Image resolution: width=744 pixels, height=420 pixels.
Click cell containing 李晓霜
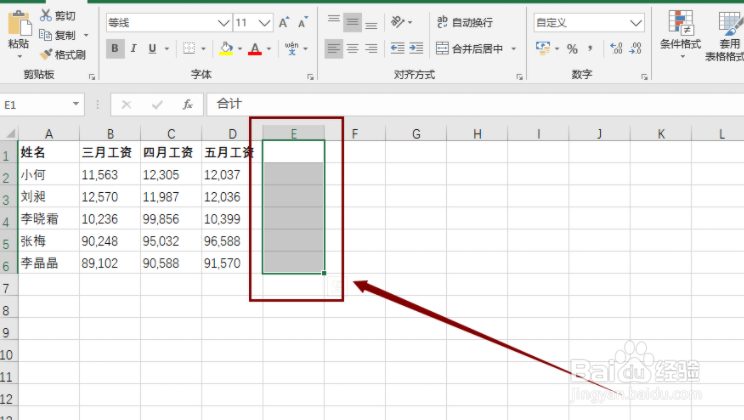[x=49, y=219]
